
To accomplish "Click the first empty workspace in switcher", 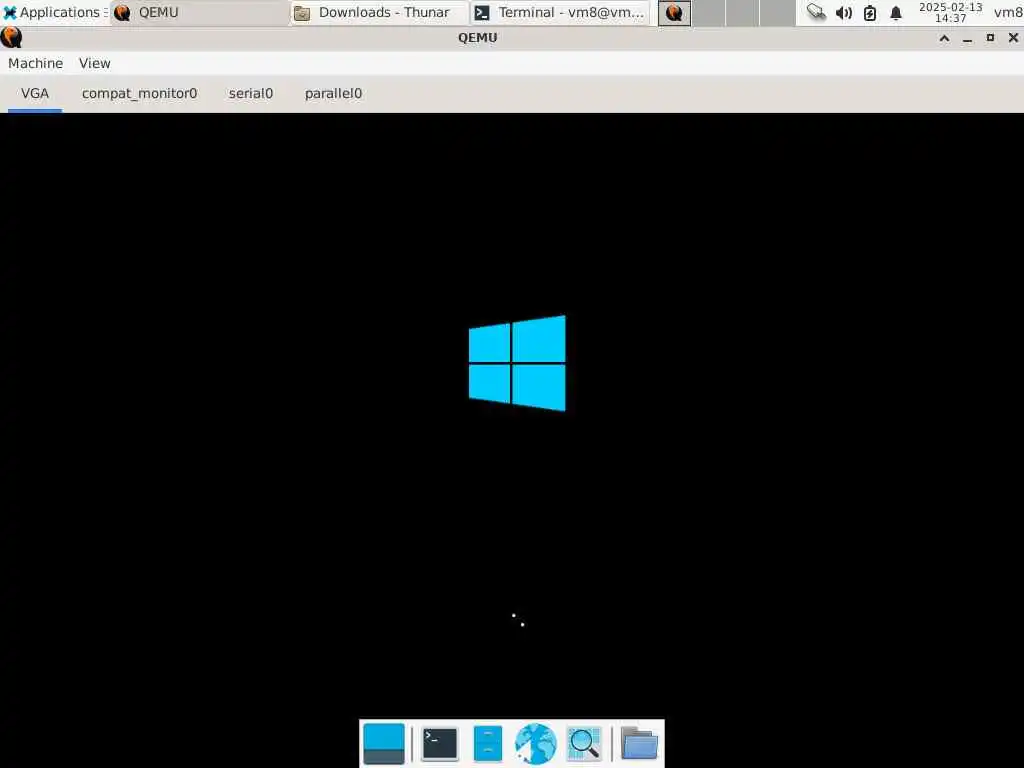I will 709,12.
